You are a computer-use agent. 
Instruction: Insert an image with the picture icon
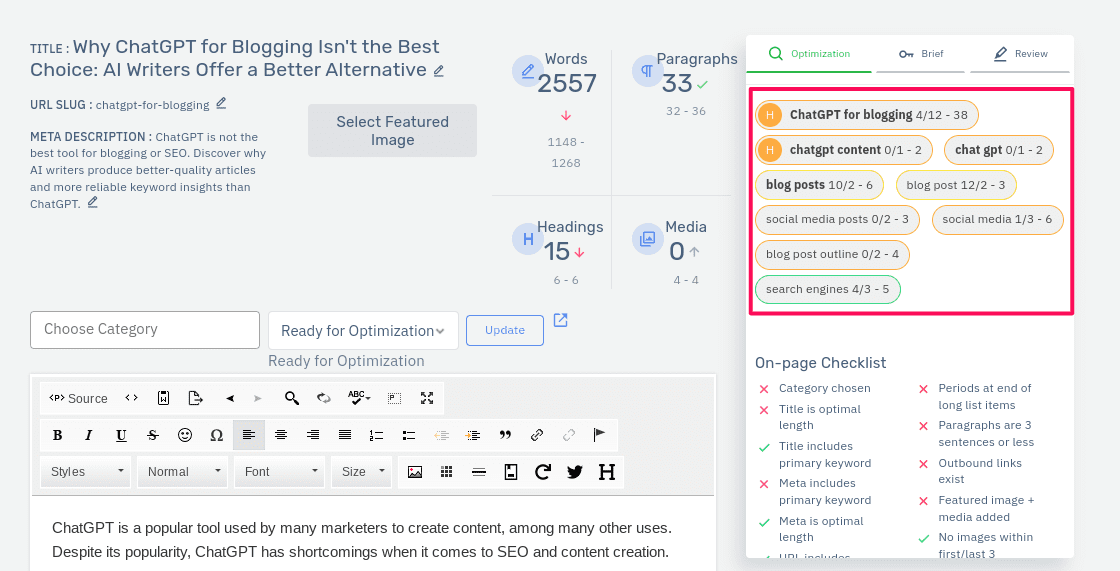point(414,472)
